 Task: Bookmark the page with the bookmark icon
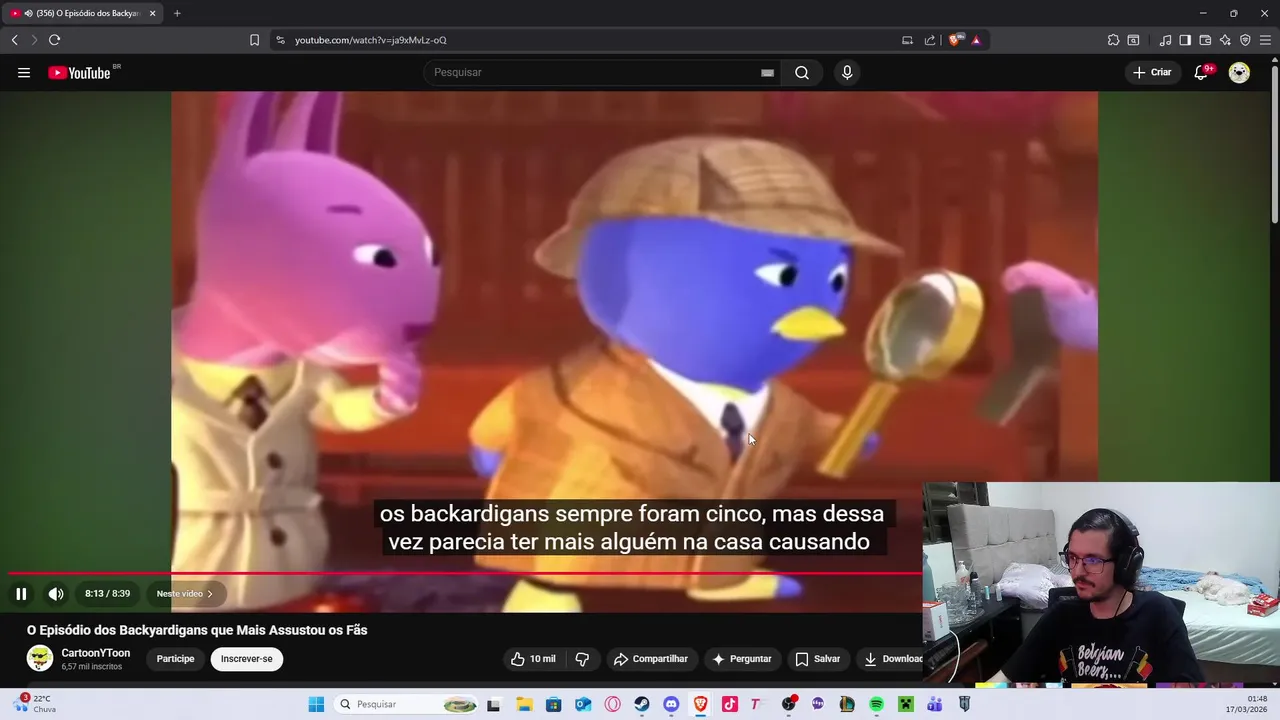pyautogui.click(x=254, y=40)
